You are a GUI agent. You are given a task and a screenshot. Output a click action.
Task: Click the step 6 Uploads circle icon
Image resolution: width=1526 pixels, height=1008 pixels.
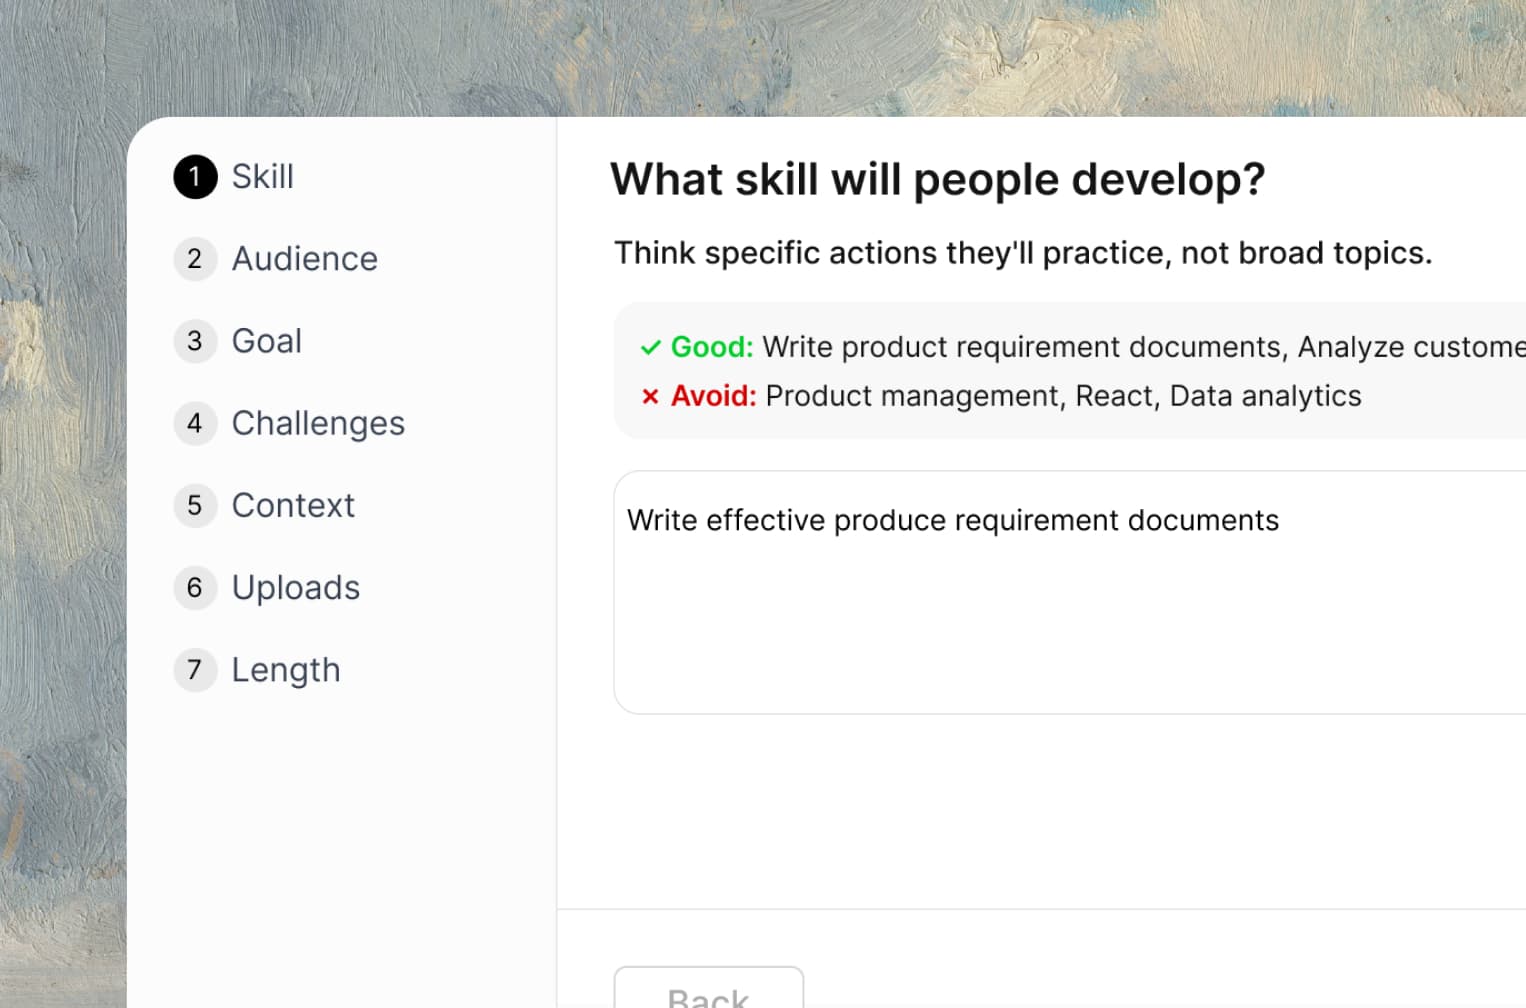point(195,588)
